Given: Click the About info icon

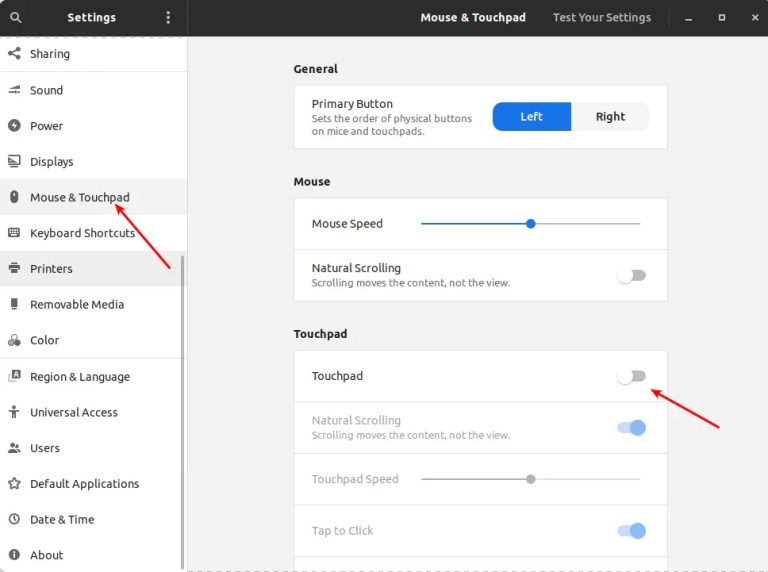Looking at the screenshot, I should coord(14,555).
